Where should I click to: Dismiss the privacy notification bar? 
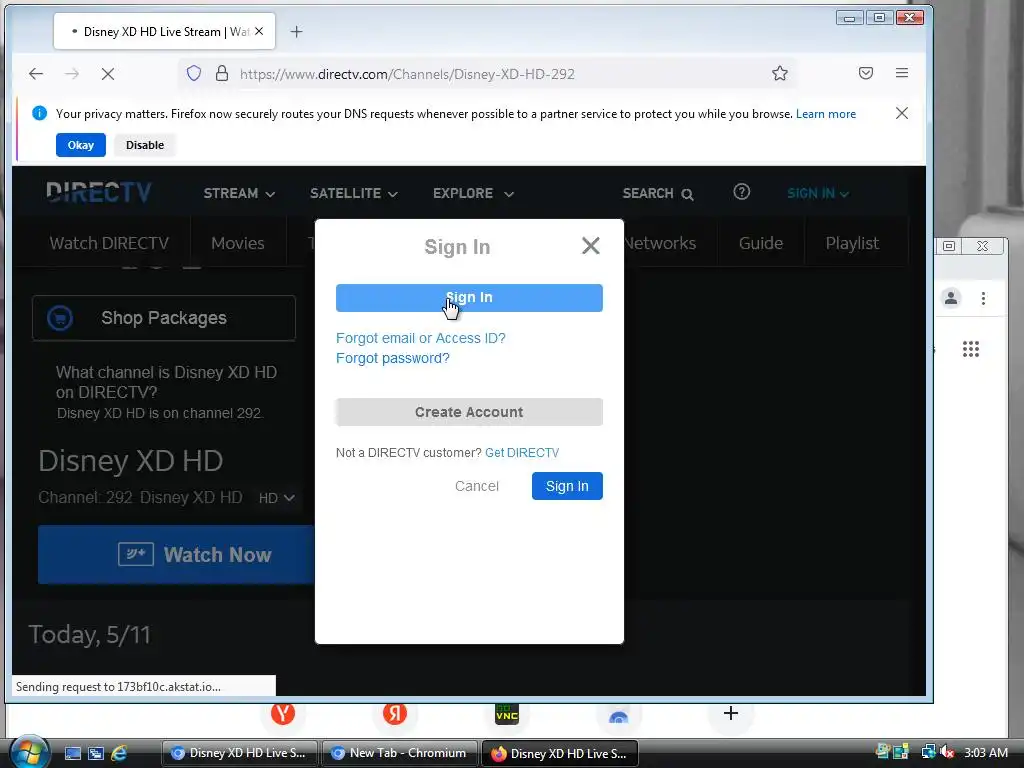point(902,113)
